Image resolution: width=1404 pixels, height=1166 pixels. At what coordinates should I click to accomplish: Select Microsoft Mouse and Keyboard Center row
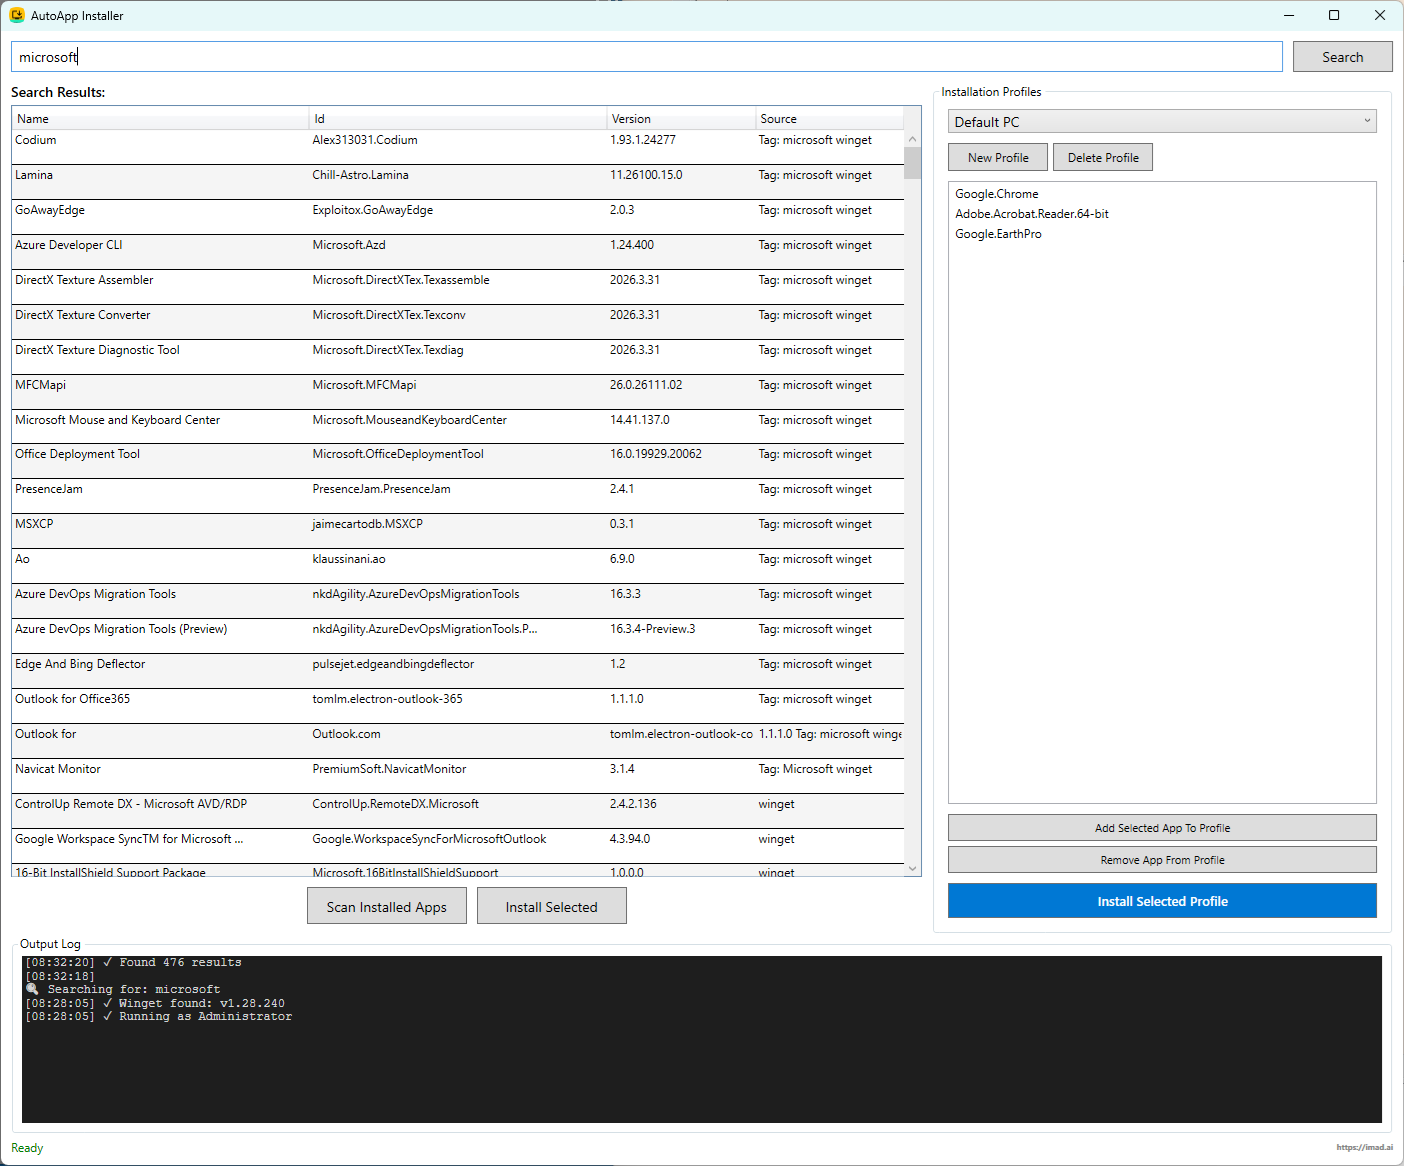pos(458,427)
